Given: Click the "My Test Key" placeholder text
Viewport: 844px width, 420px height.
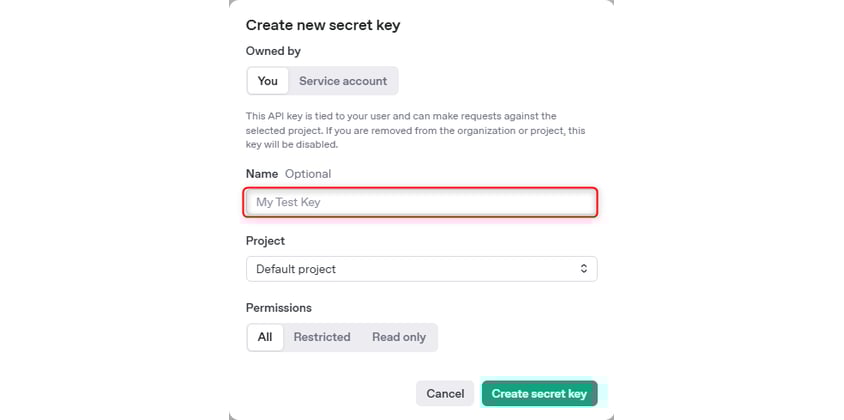Looking at the screenshot, I should pos(288,202).
